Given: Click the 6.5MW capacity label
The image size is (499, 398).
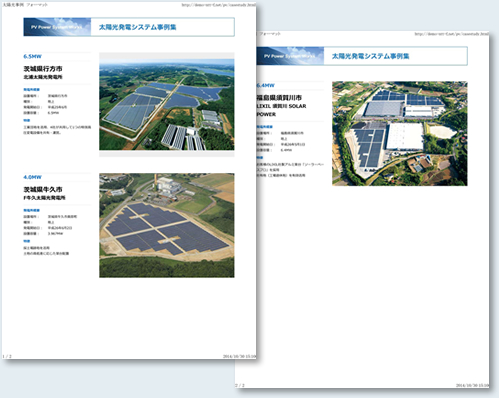Looking at the screenshot, I should (32, 56).
